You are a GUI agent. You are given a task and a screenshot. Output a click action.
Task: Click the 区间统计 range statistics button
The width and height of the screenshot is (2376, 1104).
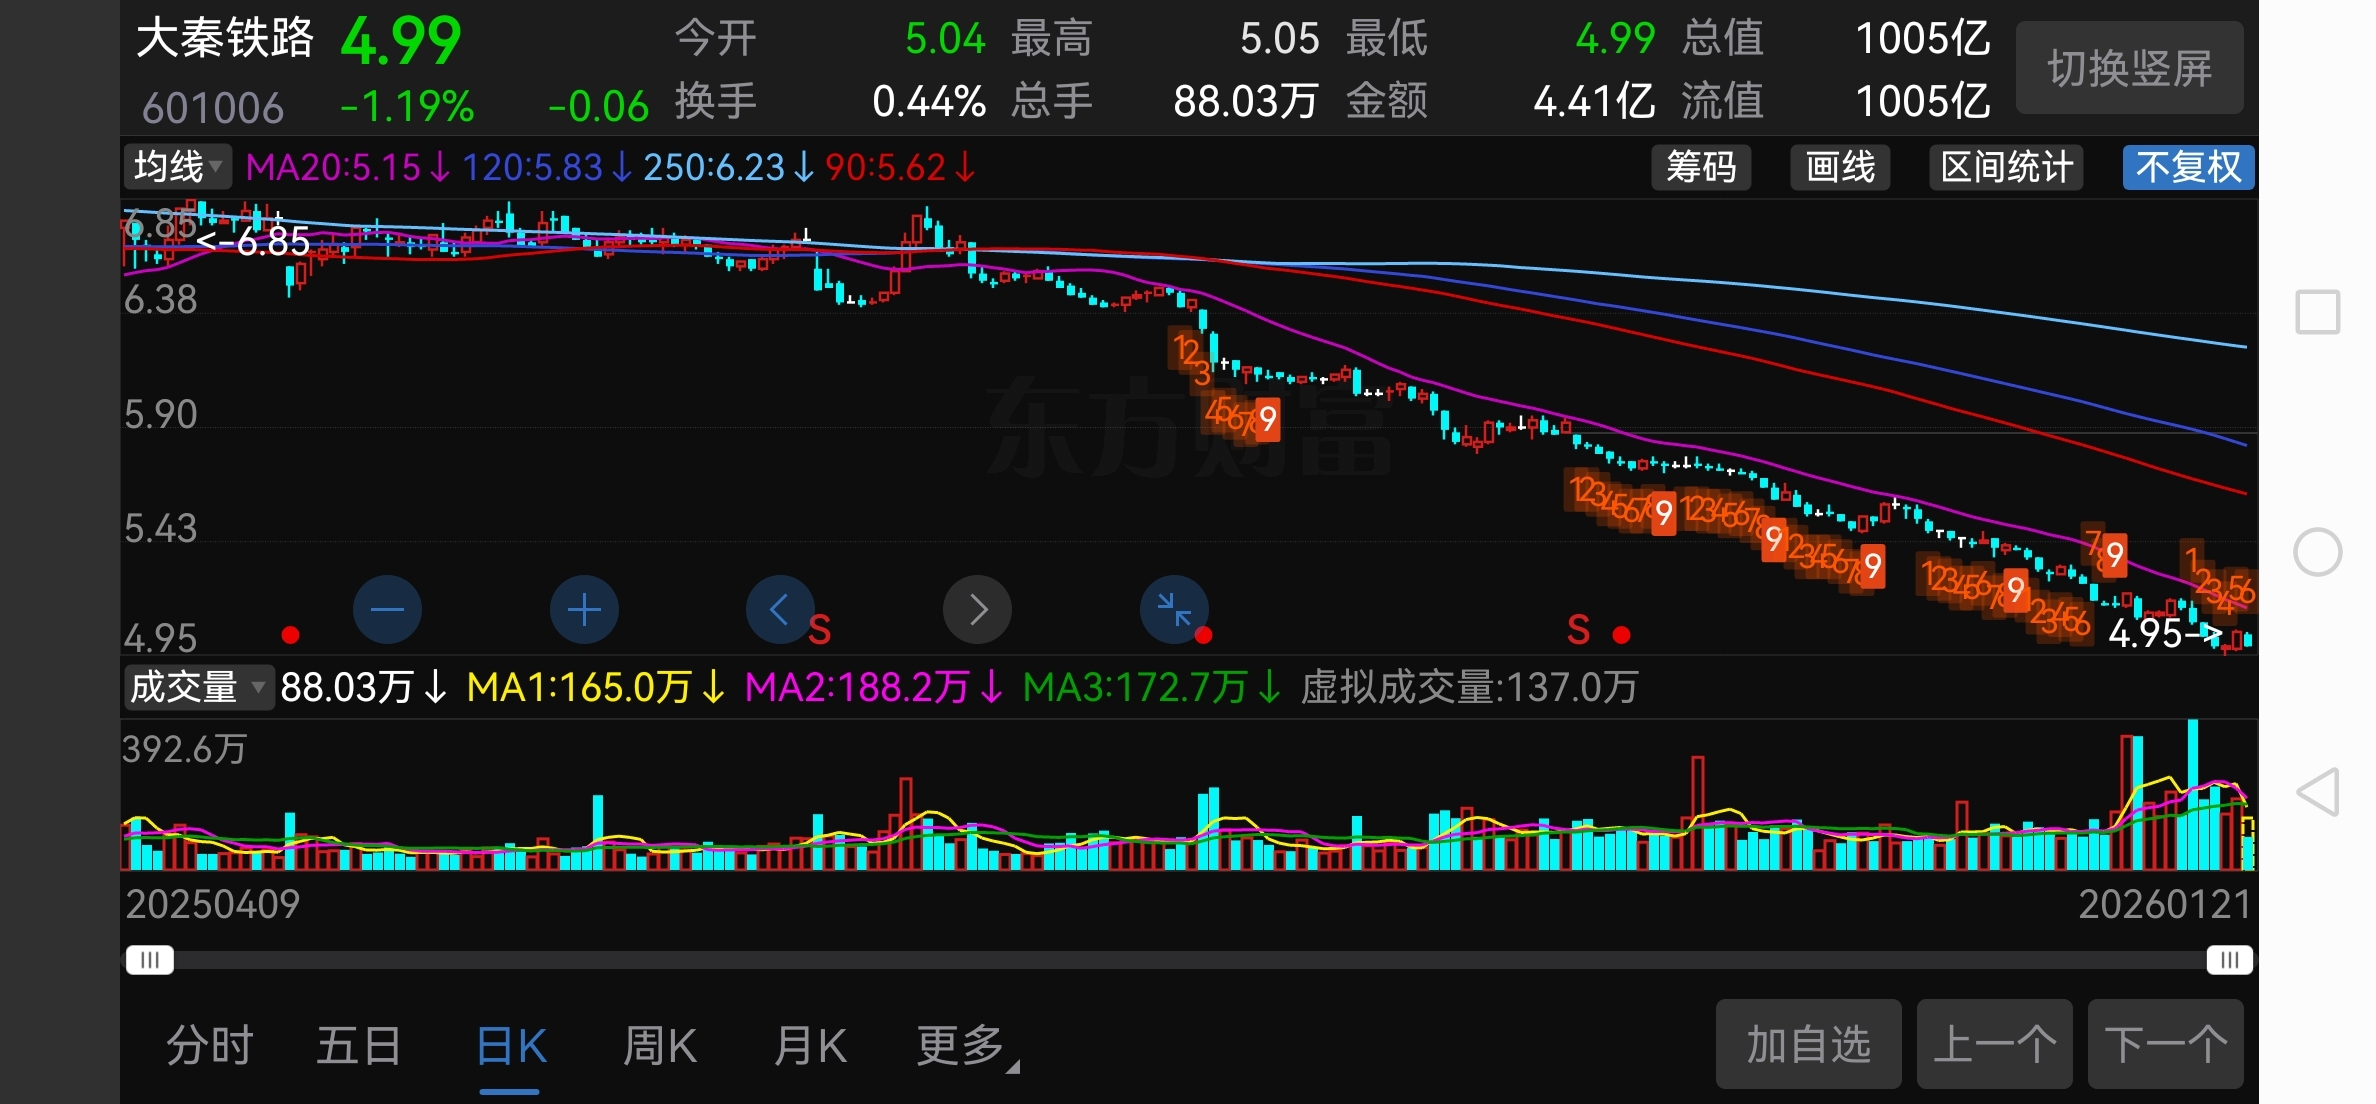(2006, 167)
